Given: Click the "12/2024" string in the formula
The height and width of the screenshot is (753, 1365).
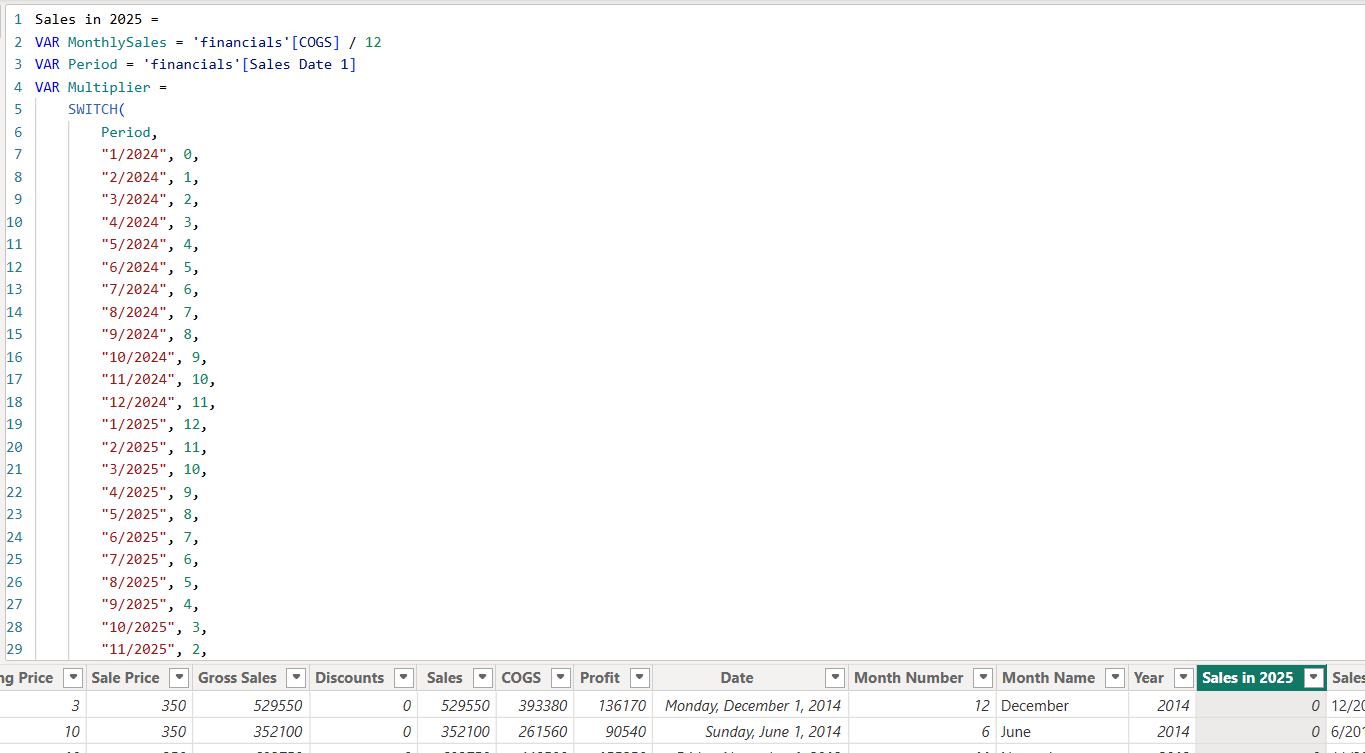Looking at the screenshot, I should point(138,402).
